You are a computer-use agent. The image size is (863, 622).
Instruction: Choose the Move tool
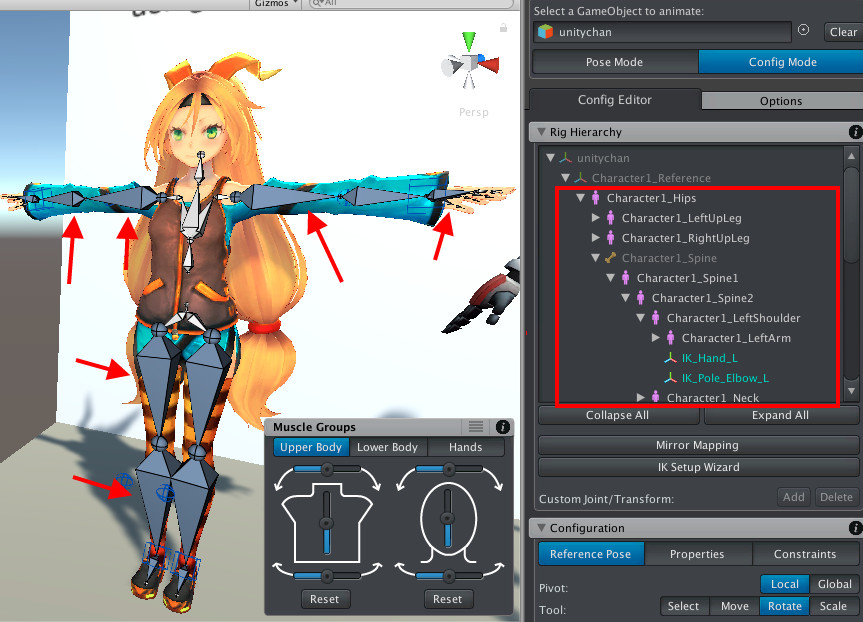735,606
